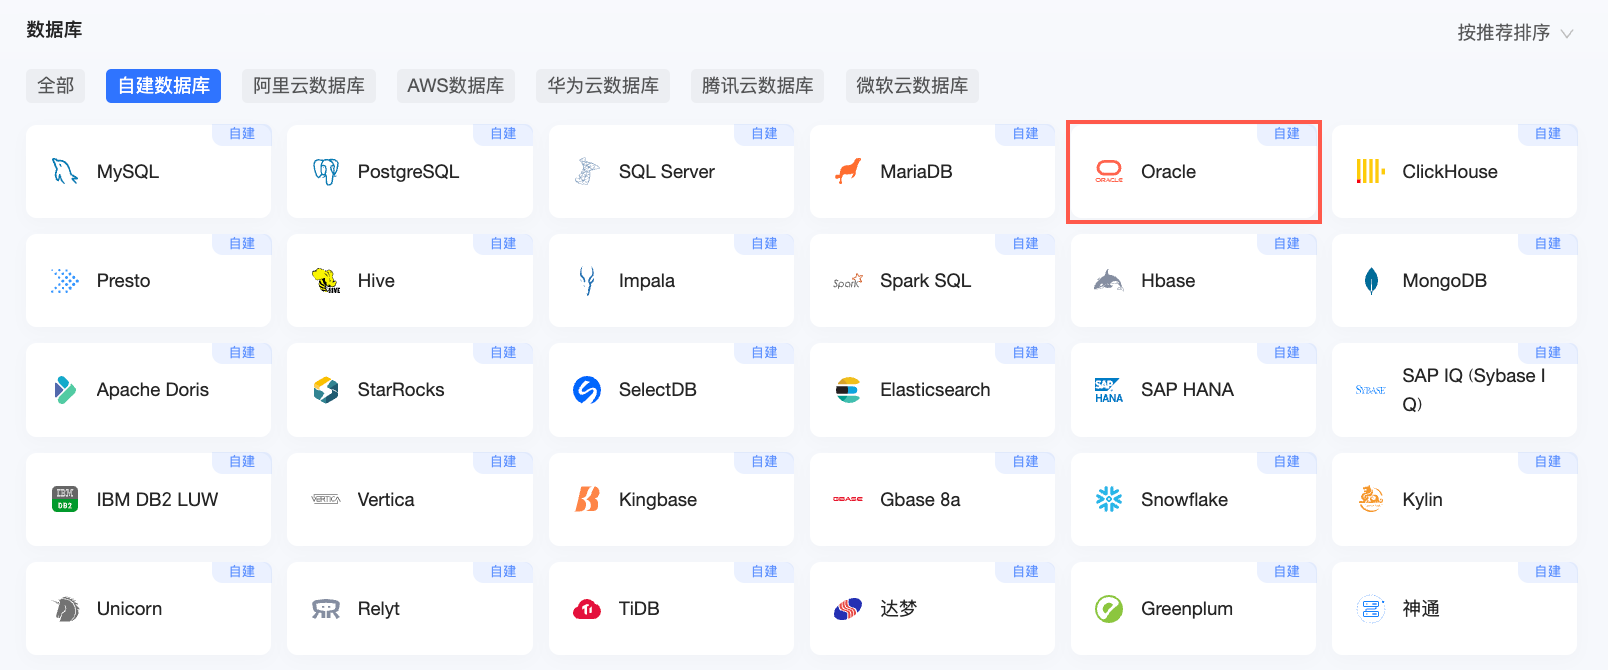This screenshot has width=1608, height=670.
Task: Click the Apache Doris logo icon
Action: pyautogui.click(x=65, y=390)
